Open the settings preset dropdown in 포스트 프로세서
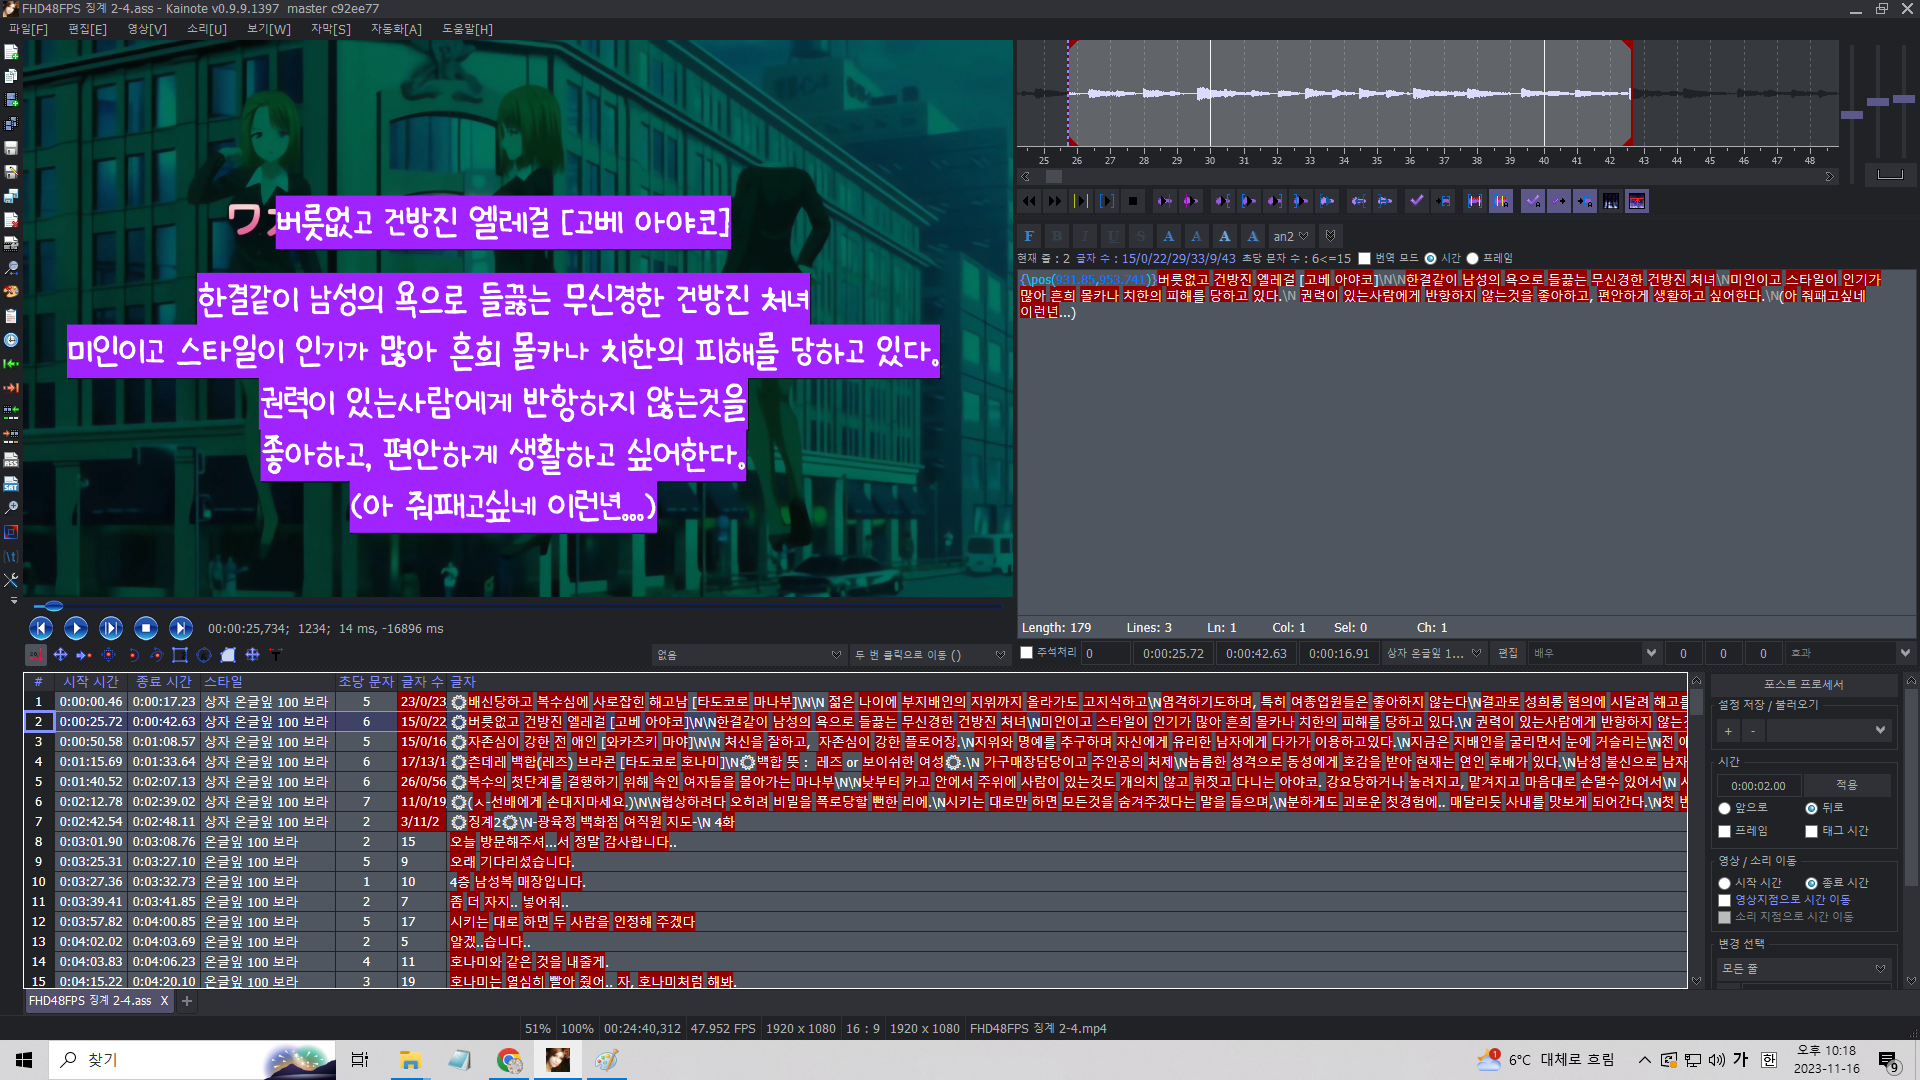The width and height of the screenshot is (1920, 1080). pos(1830,731)
